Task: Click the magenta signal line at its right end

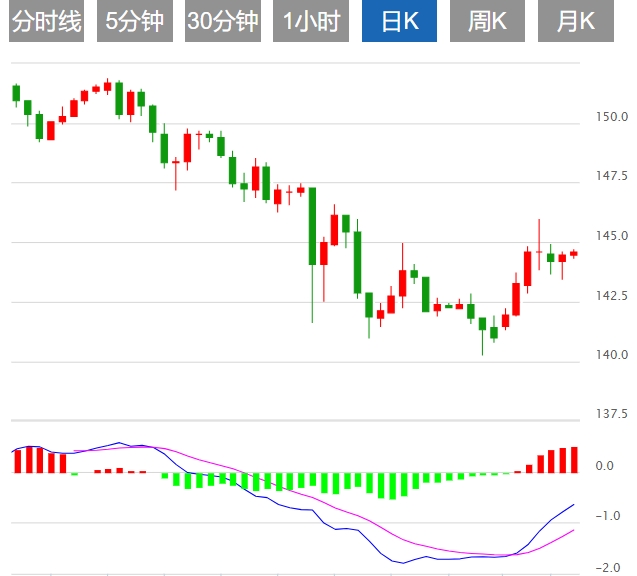Action: tap(573, 531)
